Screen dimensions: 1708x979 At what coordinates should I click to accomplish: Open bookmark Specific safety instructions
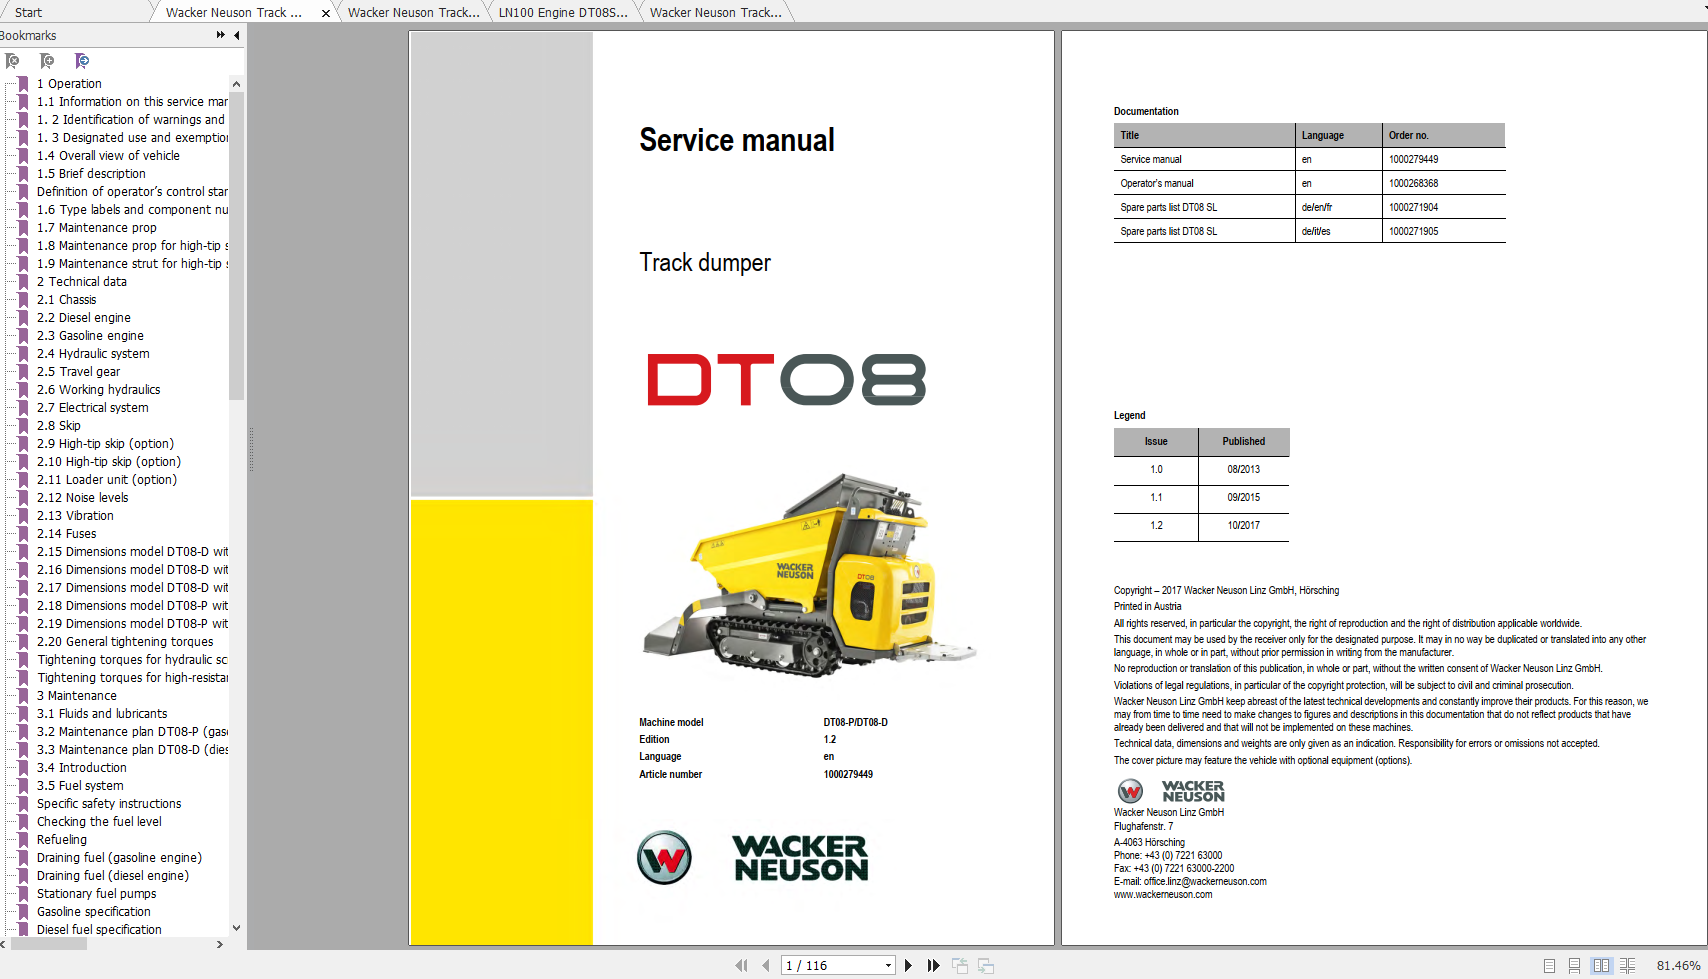(x=109, y=804)
